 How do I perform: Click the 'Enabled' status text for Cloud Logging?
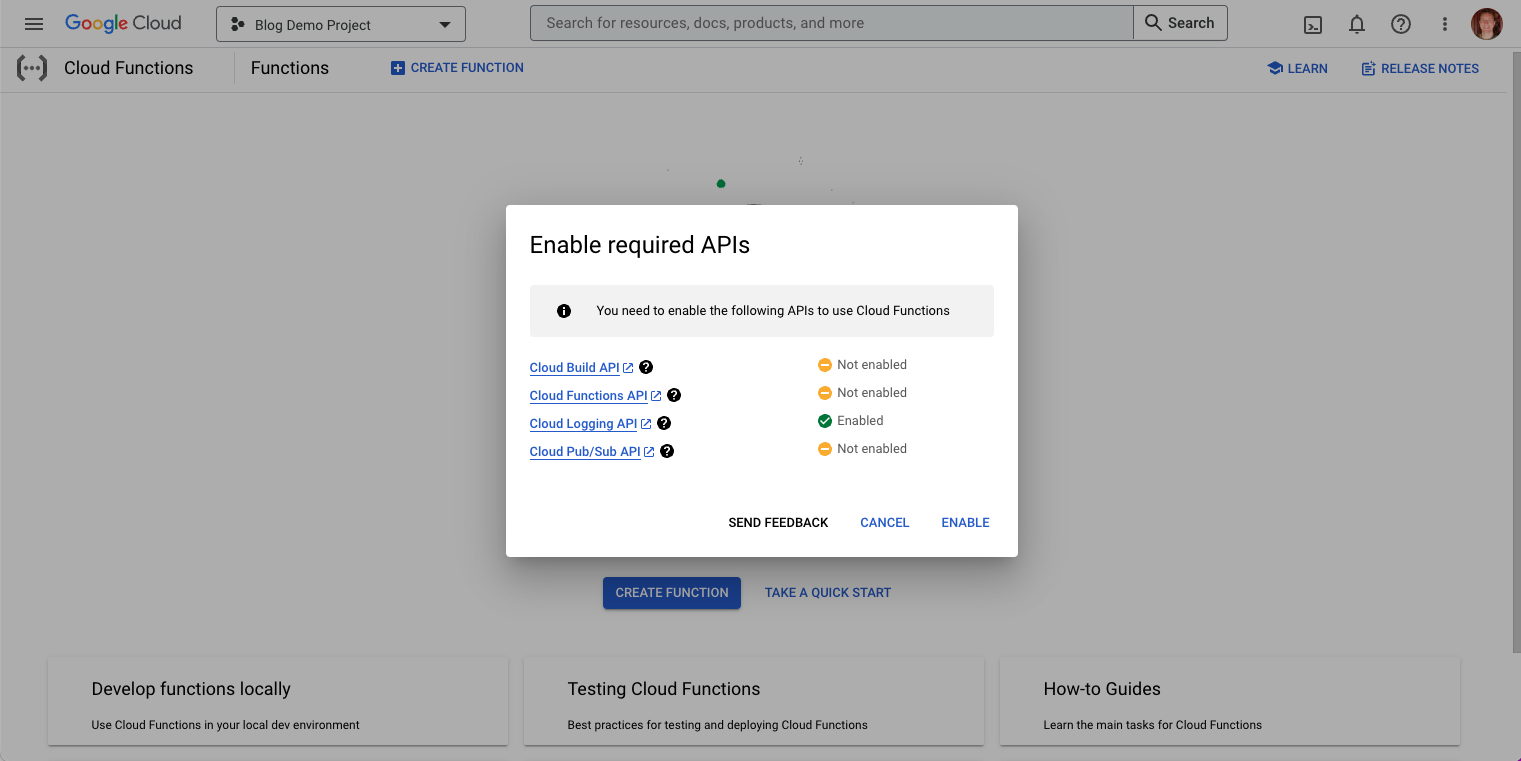pyautogui.click(x=860, y=421)
